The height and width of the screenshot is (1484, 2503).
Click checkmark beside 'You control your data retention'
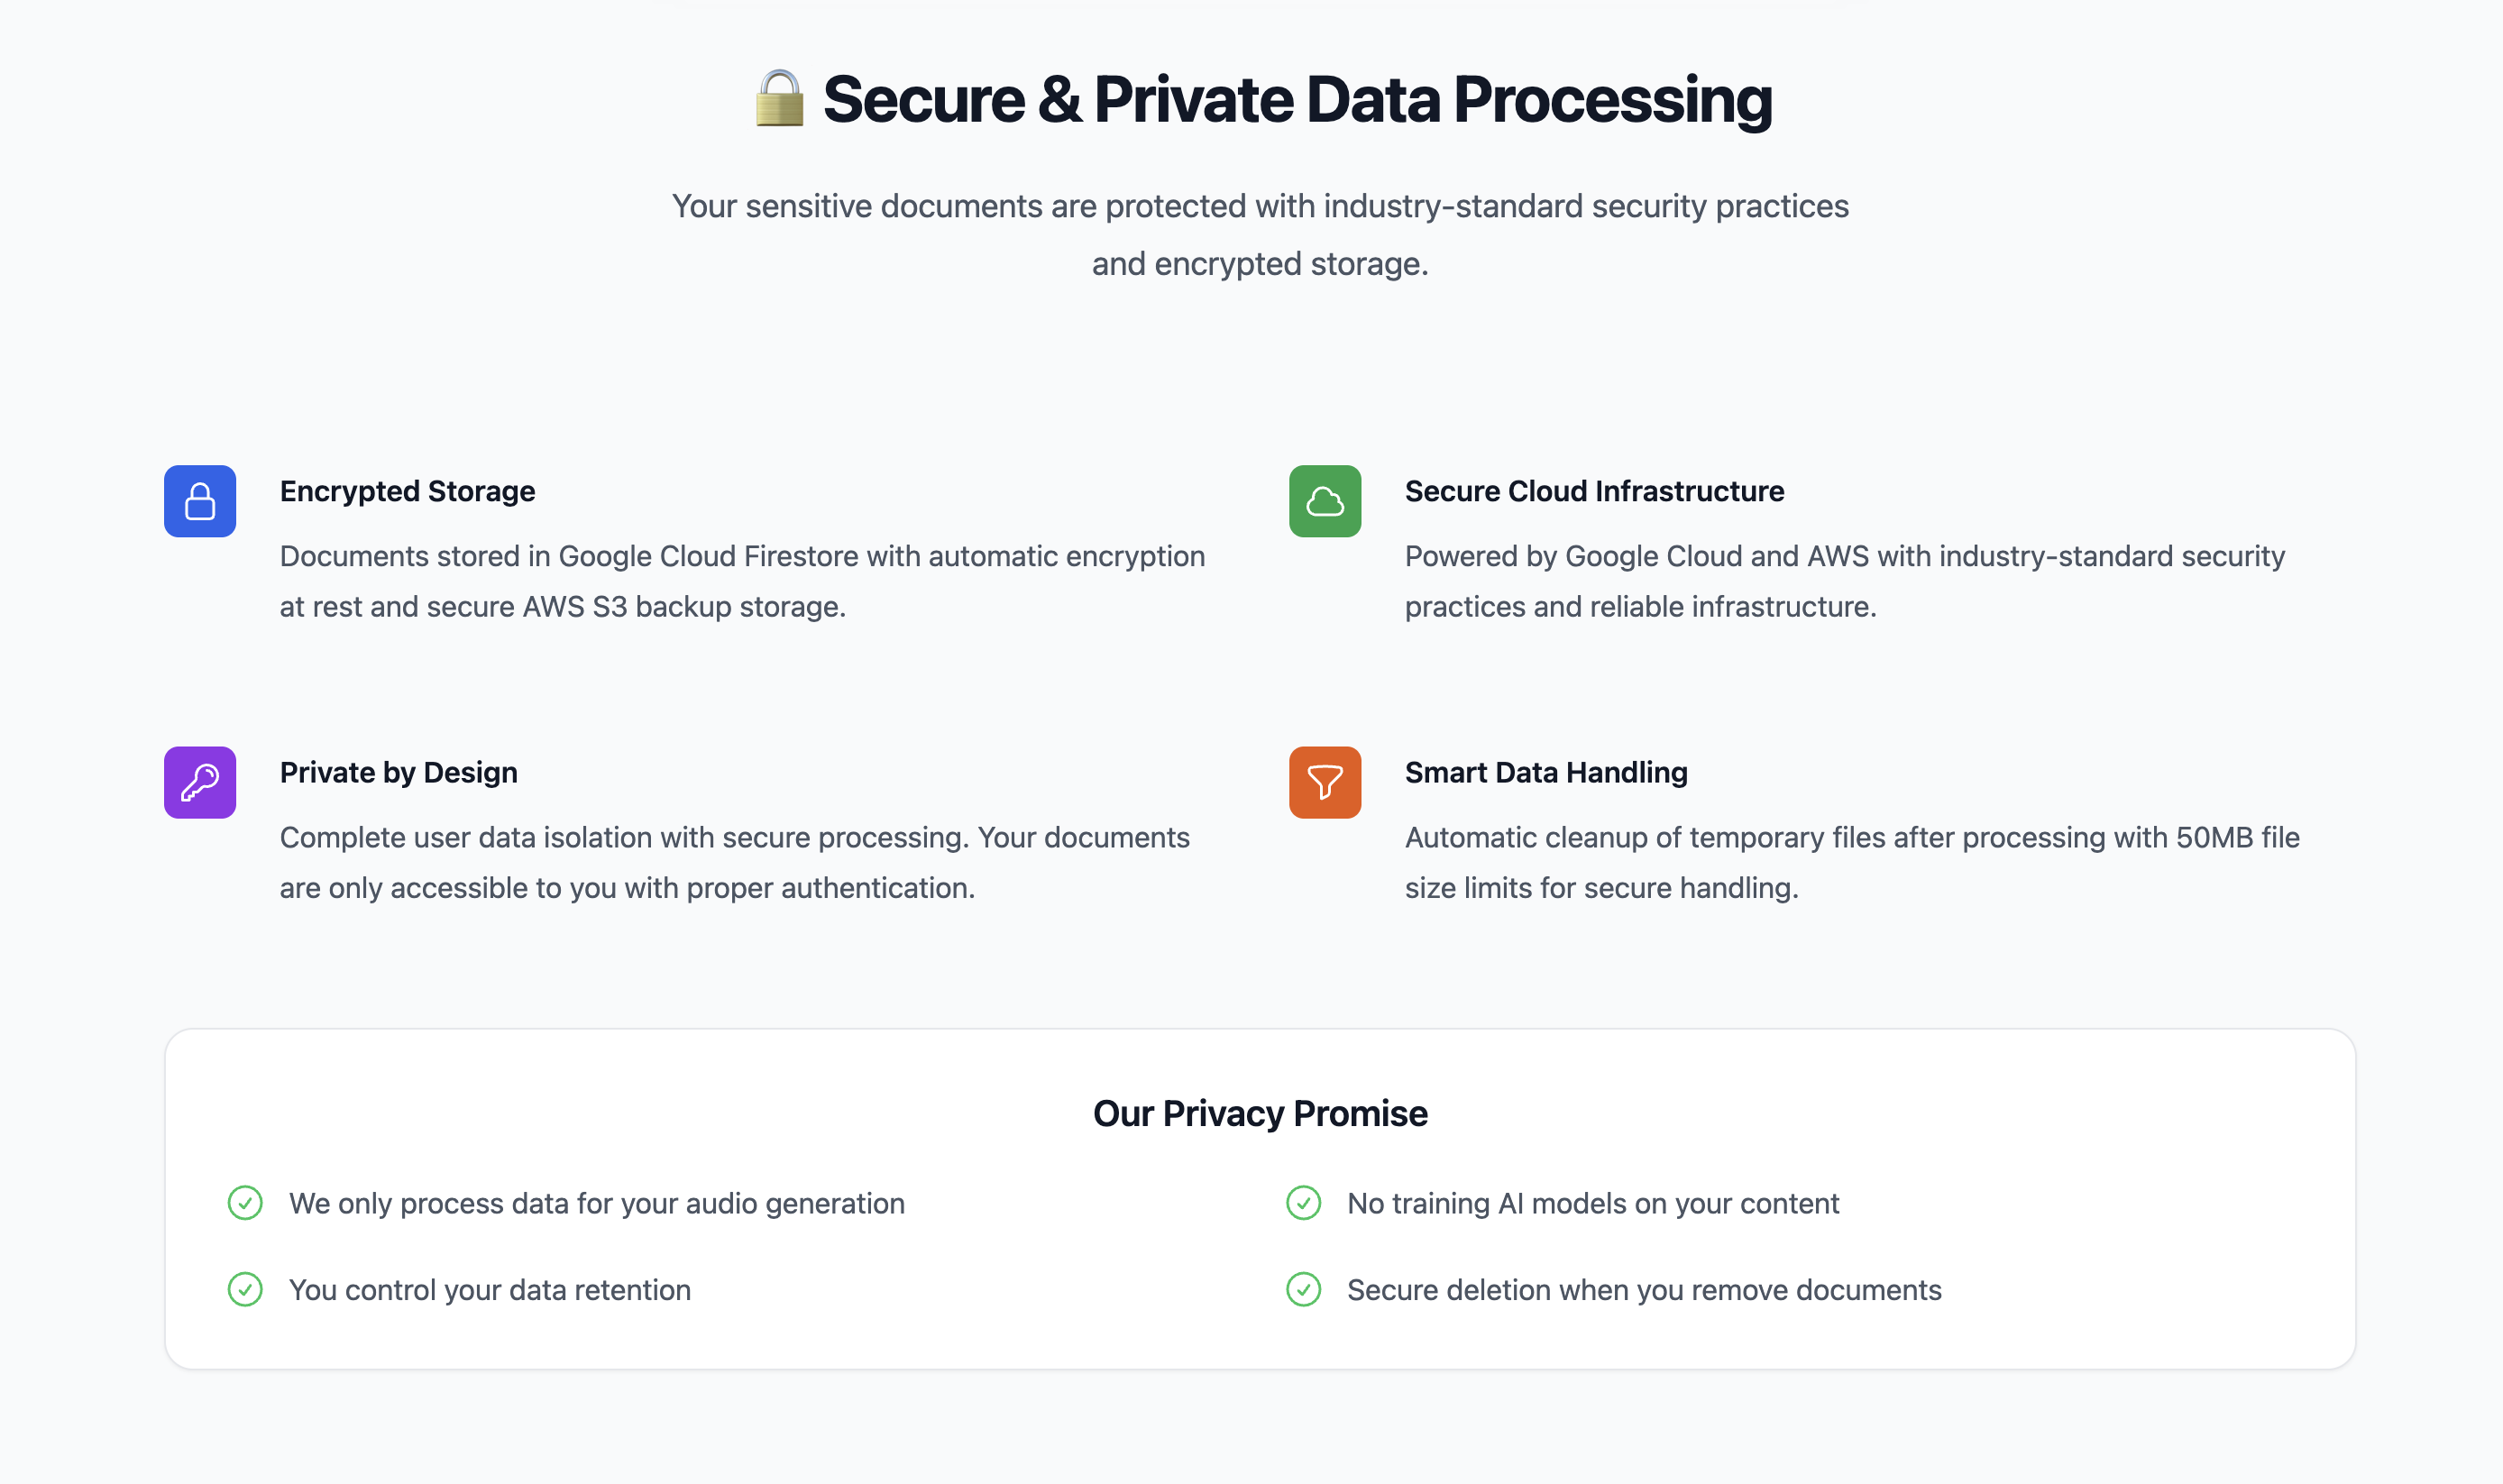245,1289
